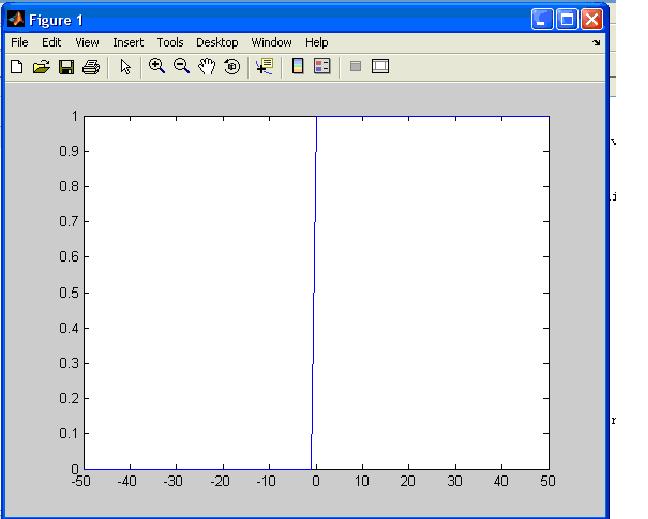Maximize the Figure 1 window
648x519 pixels.
[567, 19]
